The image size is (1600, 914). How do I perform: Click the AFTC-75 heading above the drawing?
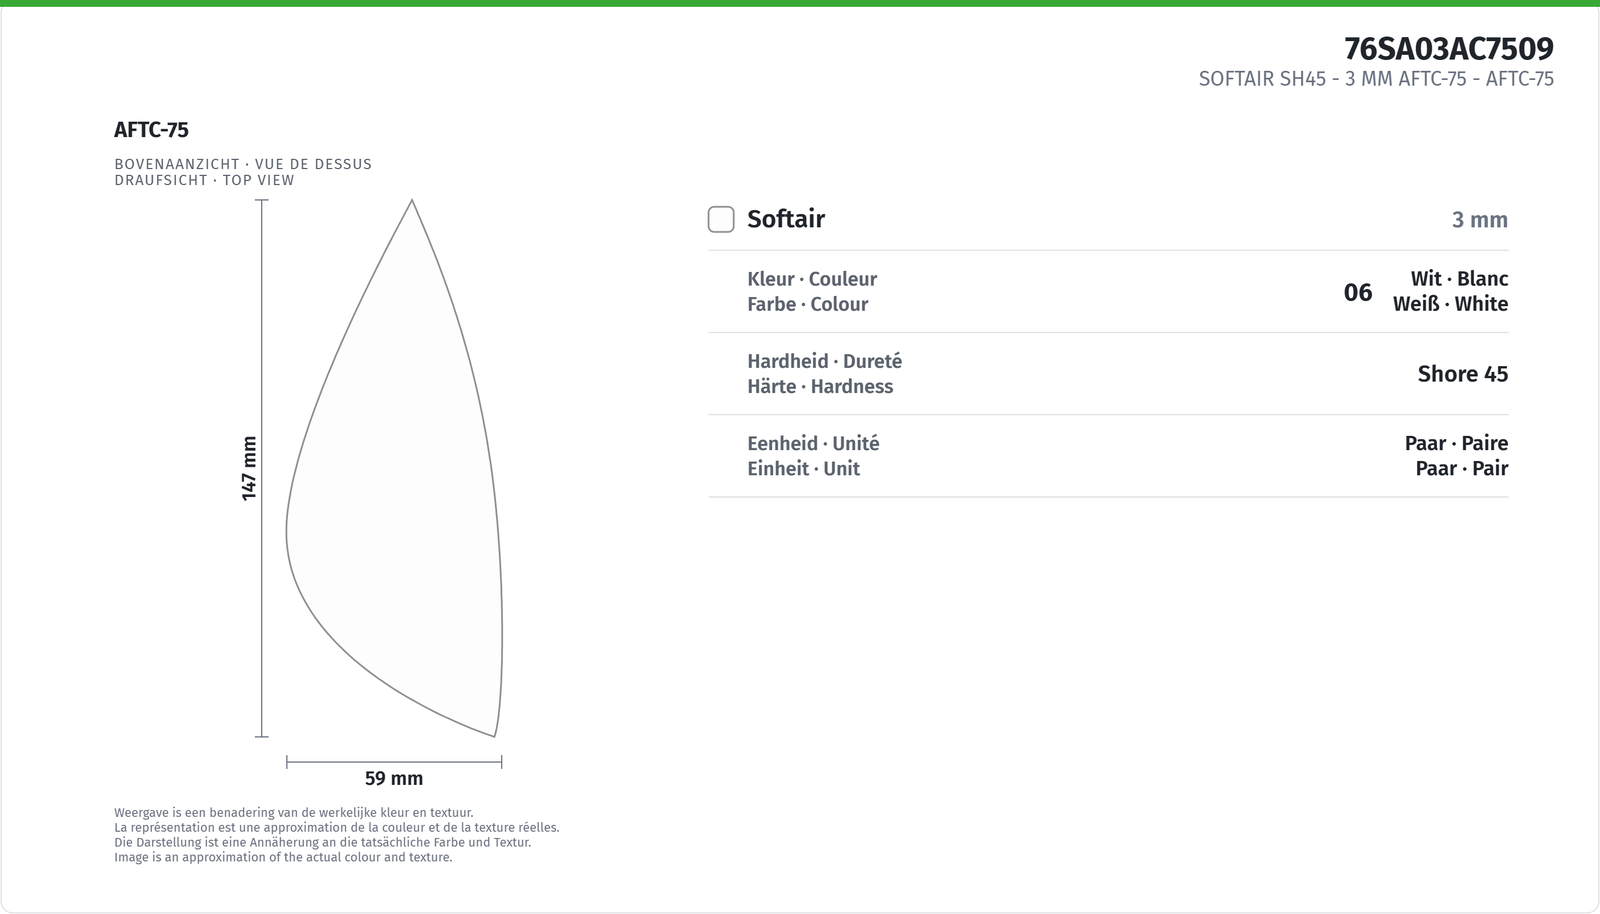click(151, 129)
